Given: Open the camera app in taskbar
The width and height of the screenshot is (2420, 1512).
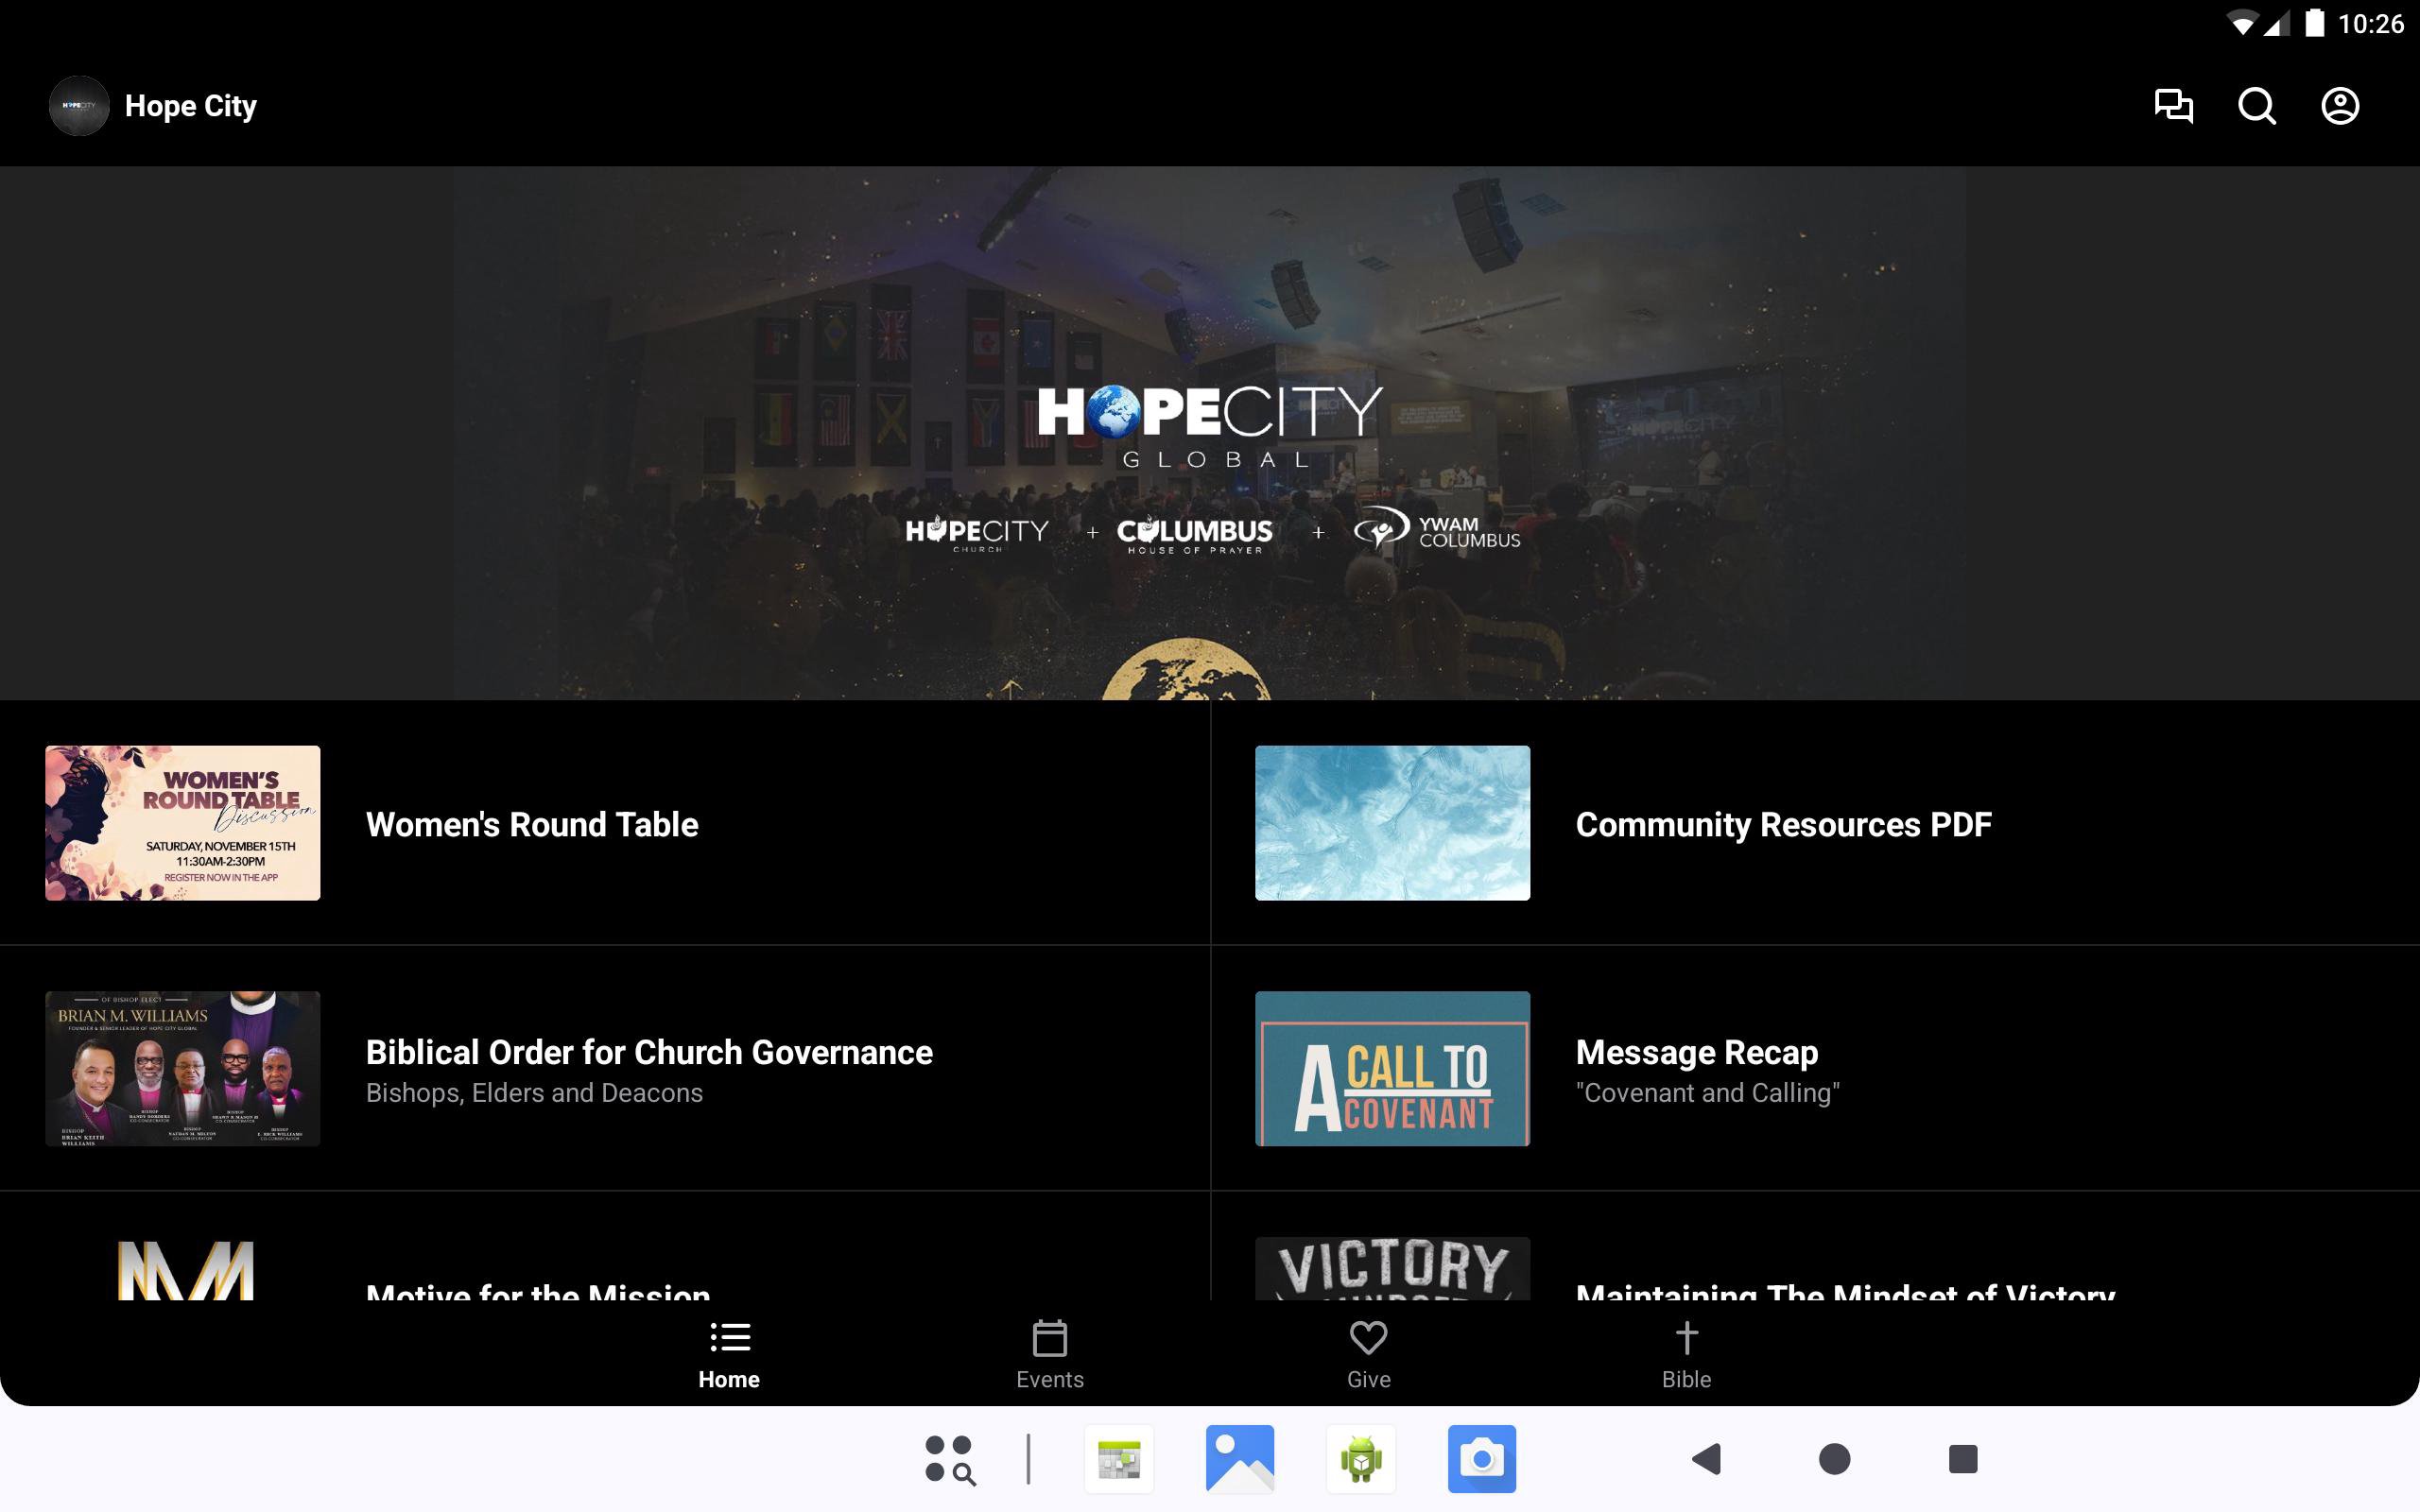Looking at the screenshot, I should coord(1481,1459).
